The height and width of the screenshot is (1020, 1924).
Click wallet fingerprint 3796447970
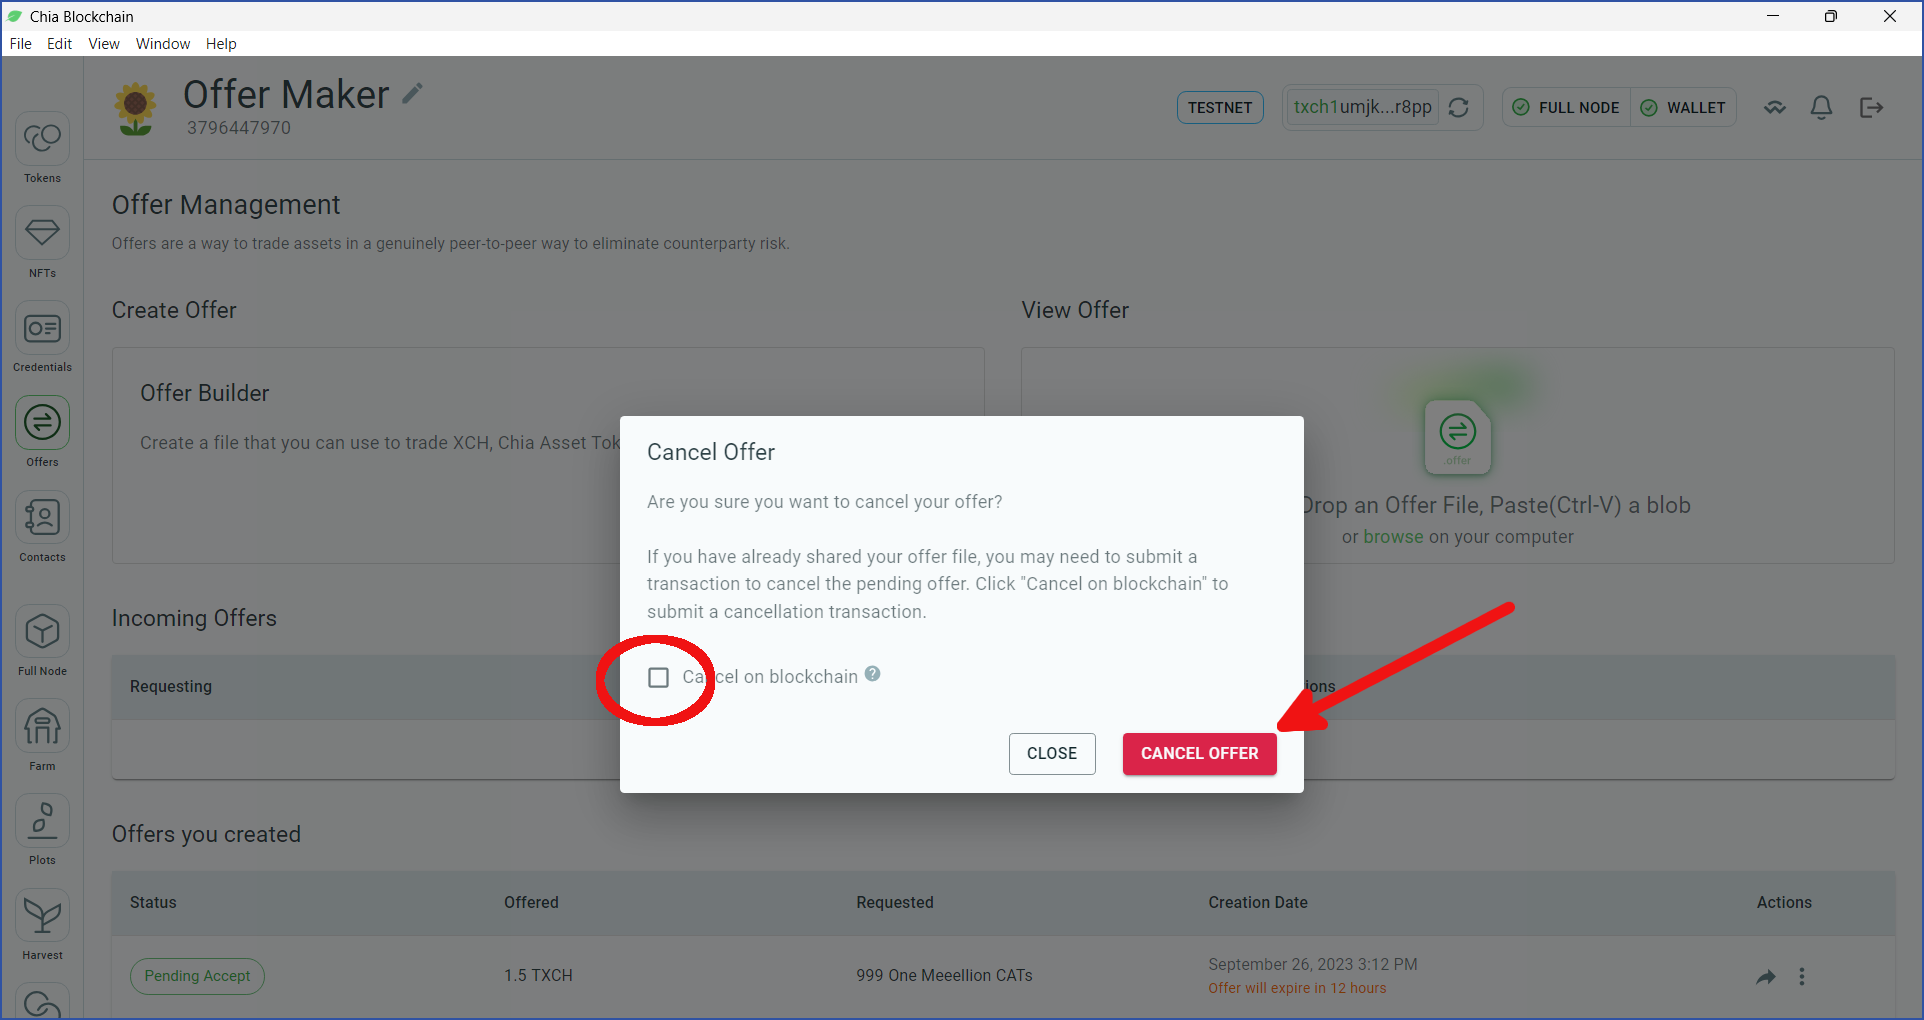tap(239, 128)
